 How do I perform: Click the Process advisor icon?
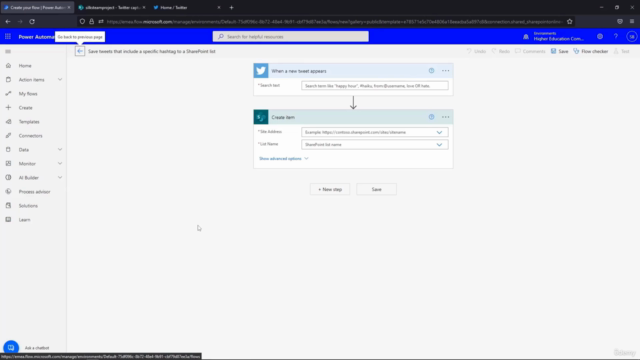point(8,191)
